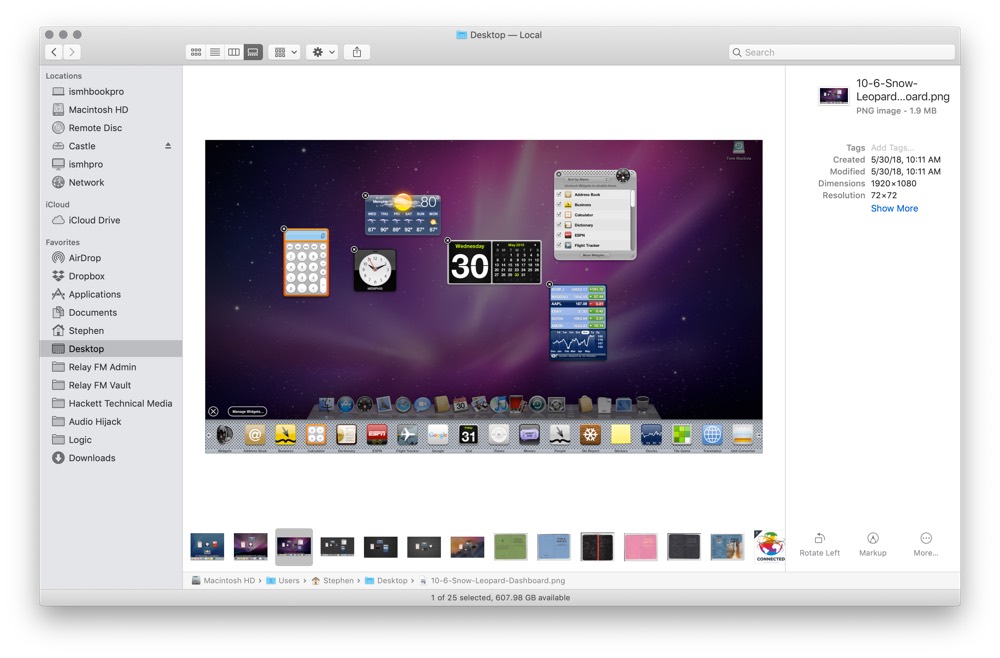Select Remote Disc in the sidebar
Viewport: 1000px width, 658px height.
[x=111, y=128]
